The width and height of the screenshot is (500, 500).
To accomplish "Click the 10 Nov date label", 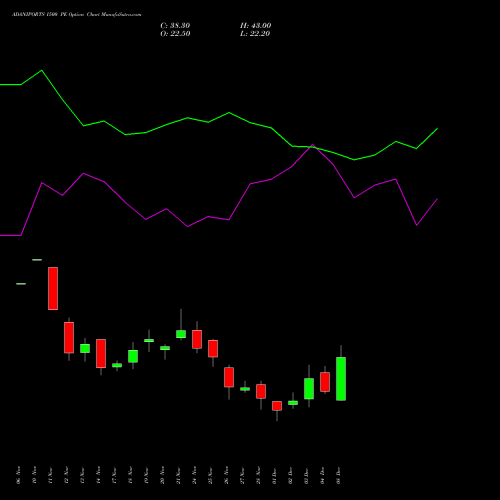I will coord(34,475).
